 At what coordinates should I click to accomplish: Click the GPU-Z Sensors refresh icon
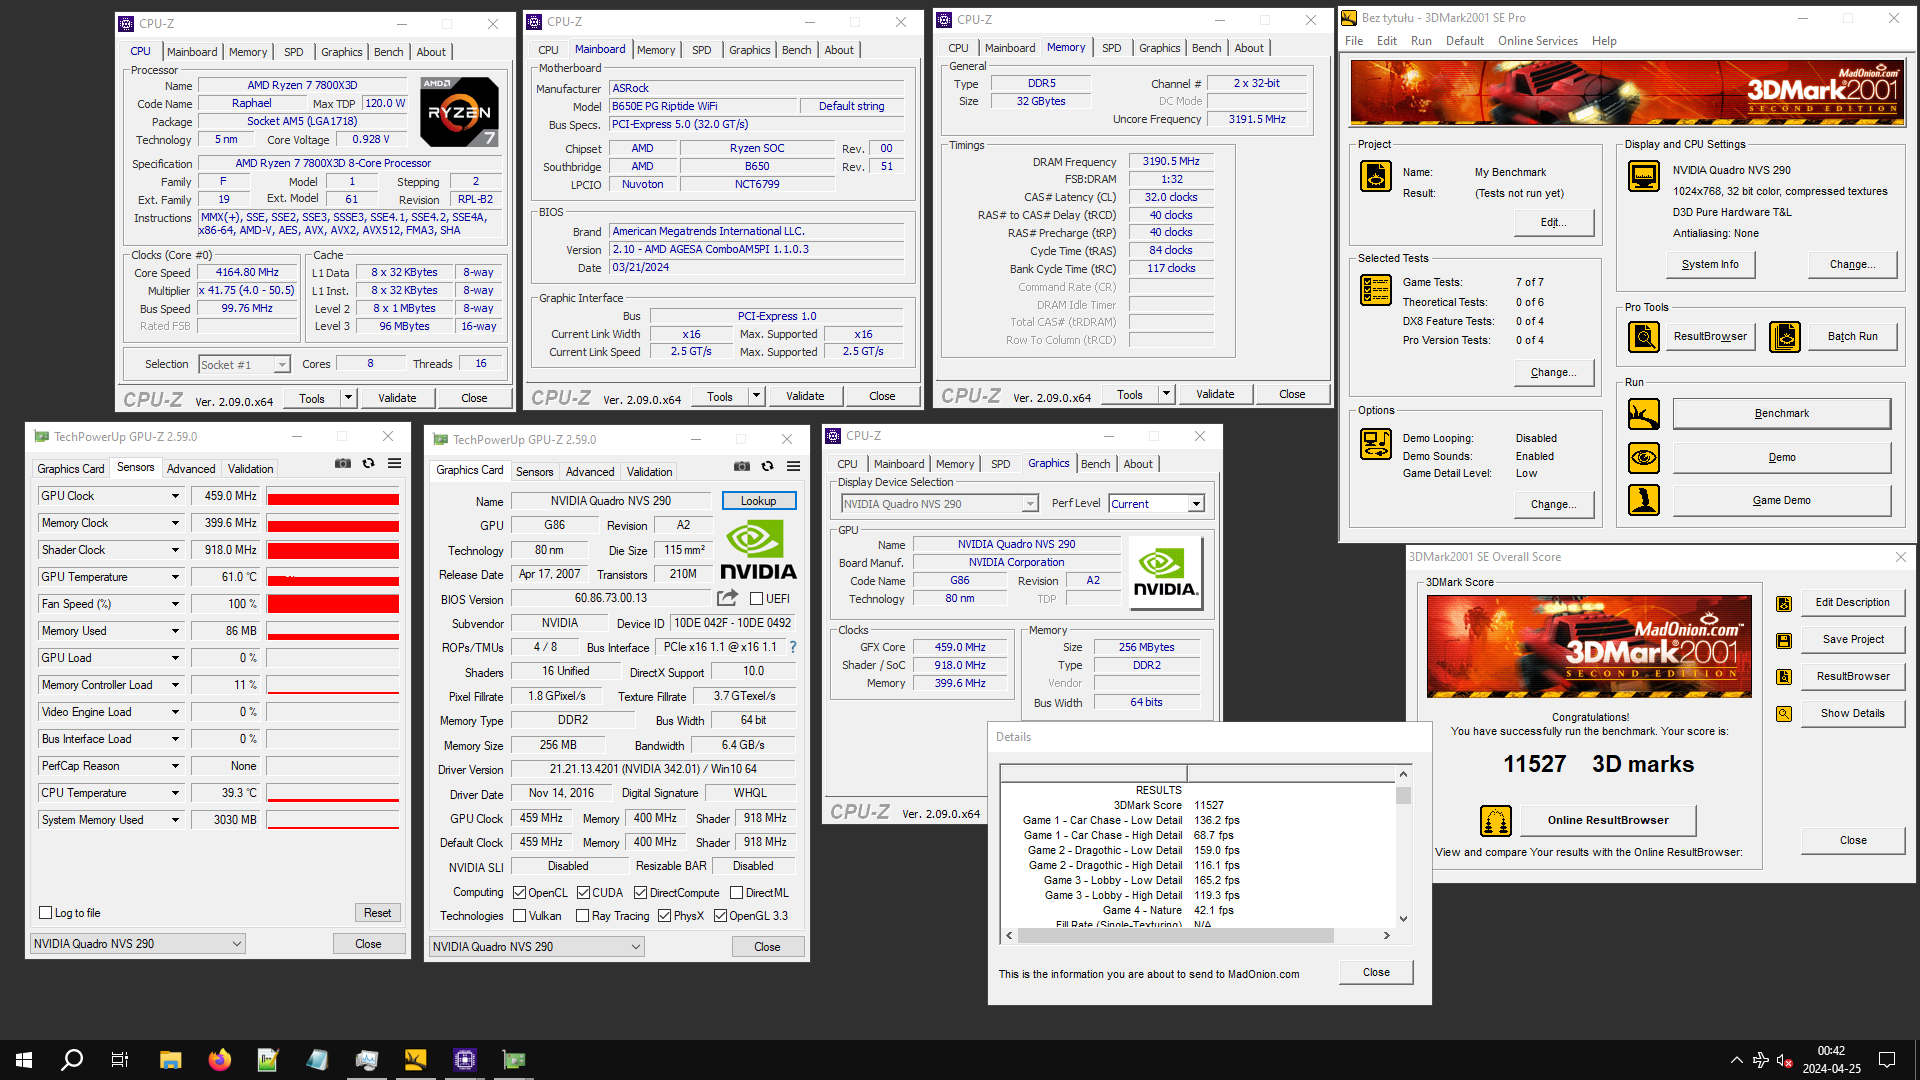click(x=368, y=463)
